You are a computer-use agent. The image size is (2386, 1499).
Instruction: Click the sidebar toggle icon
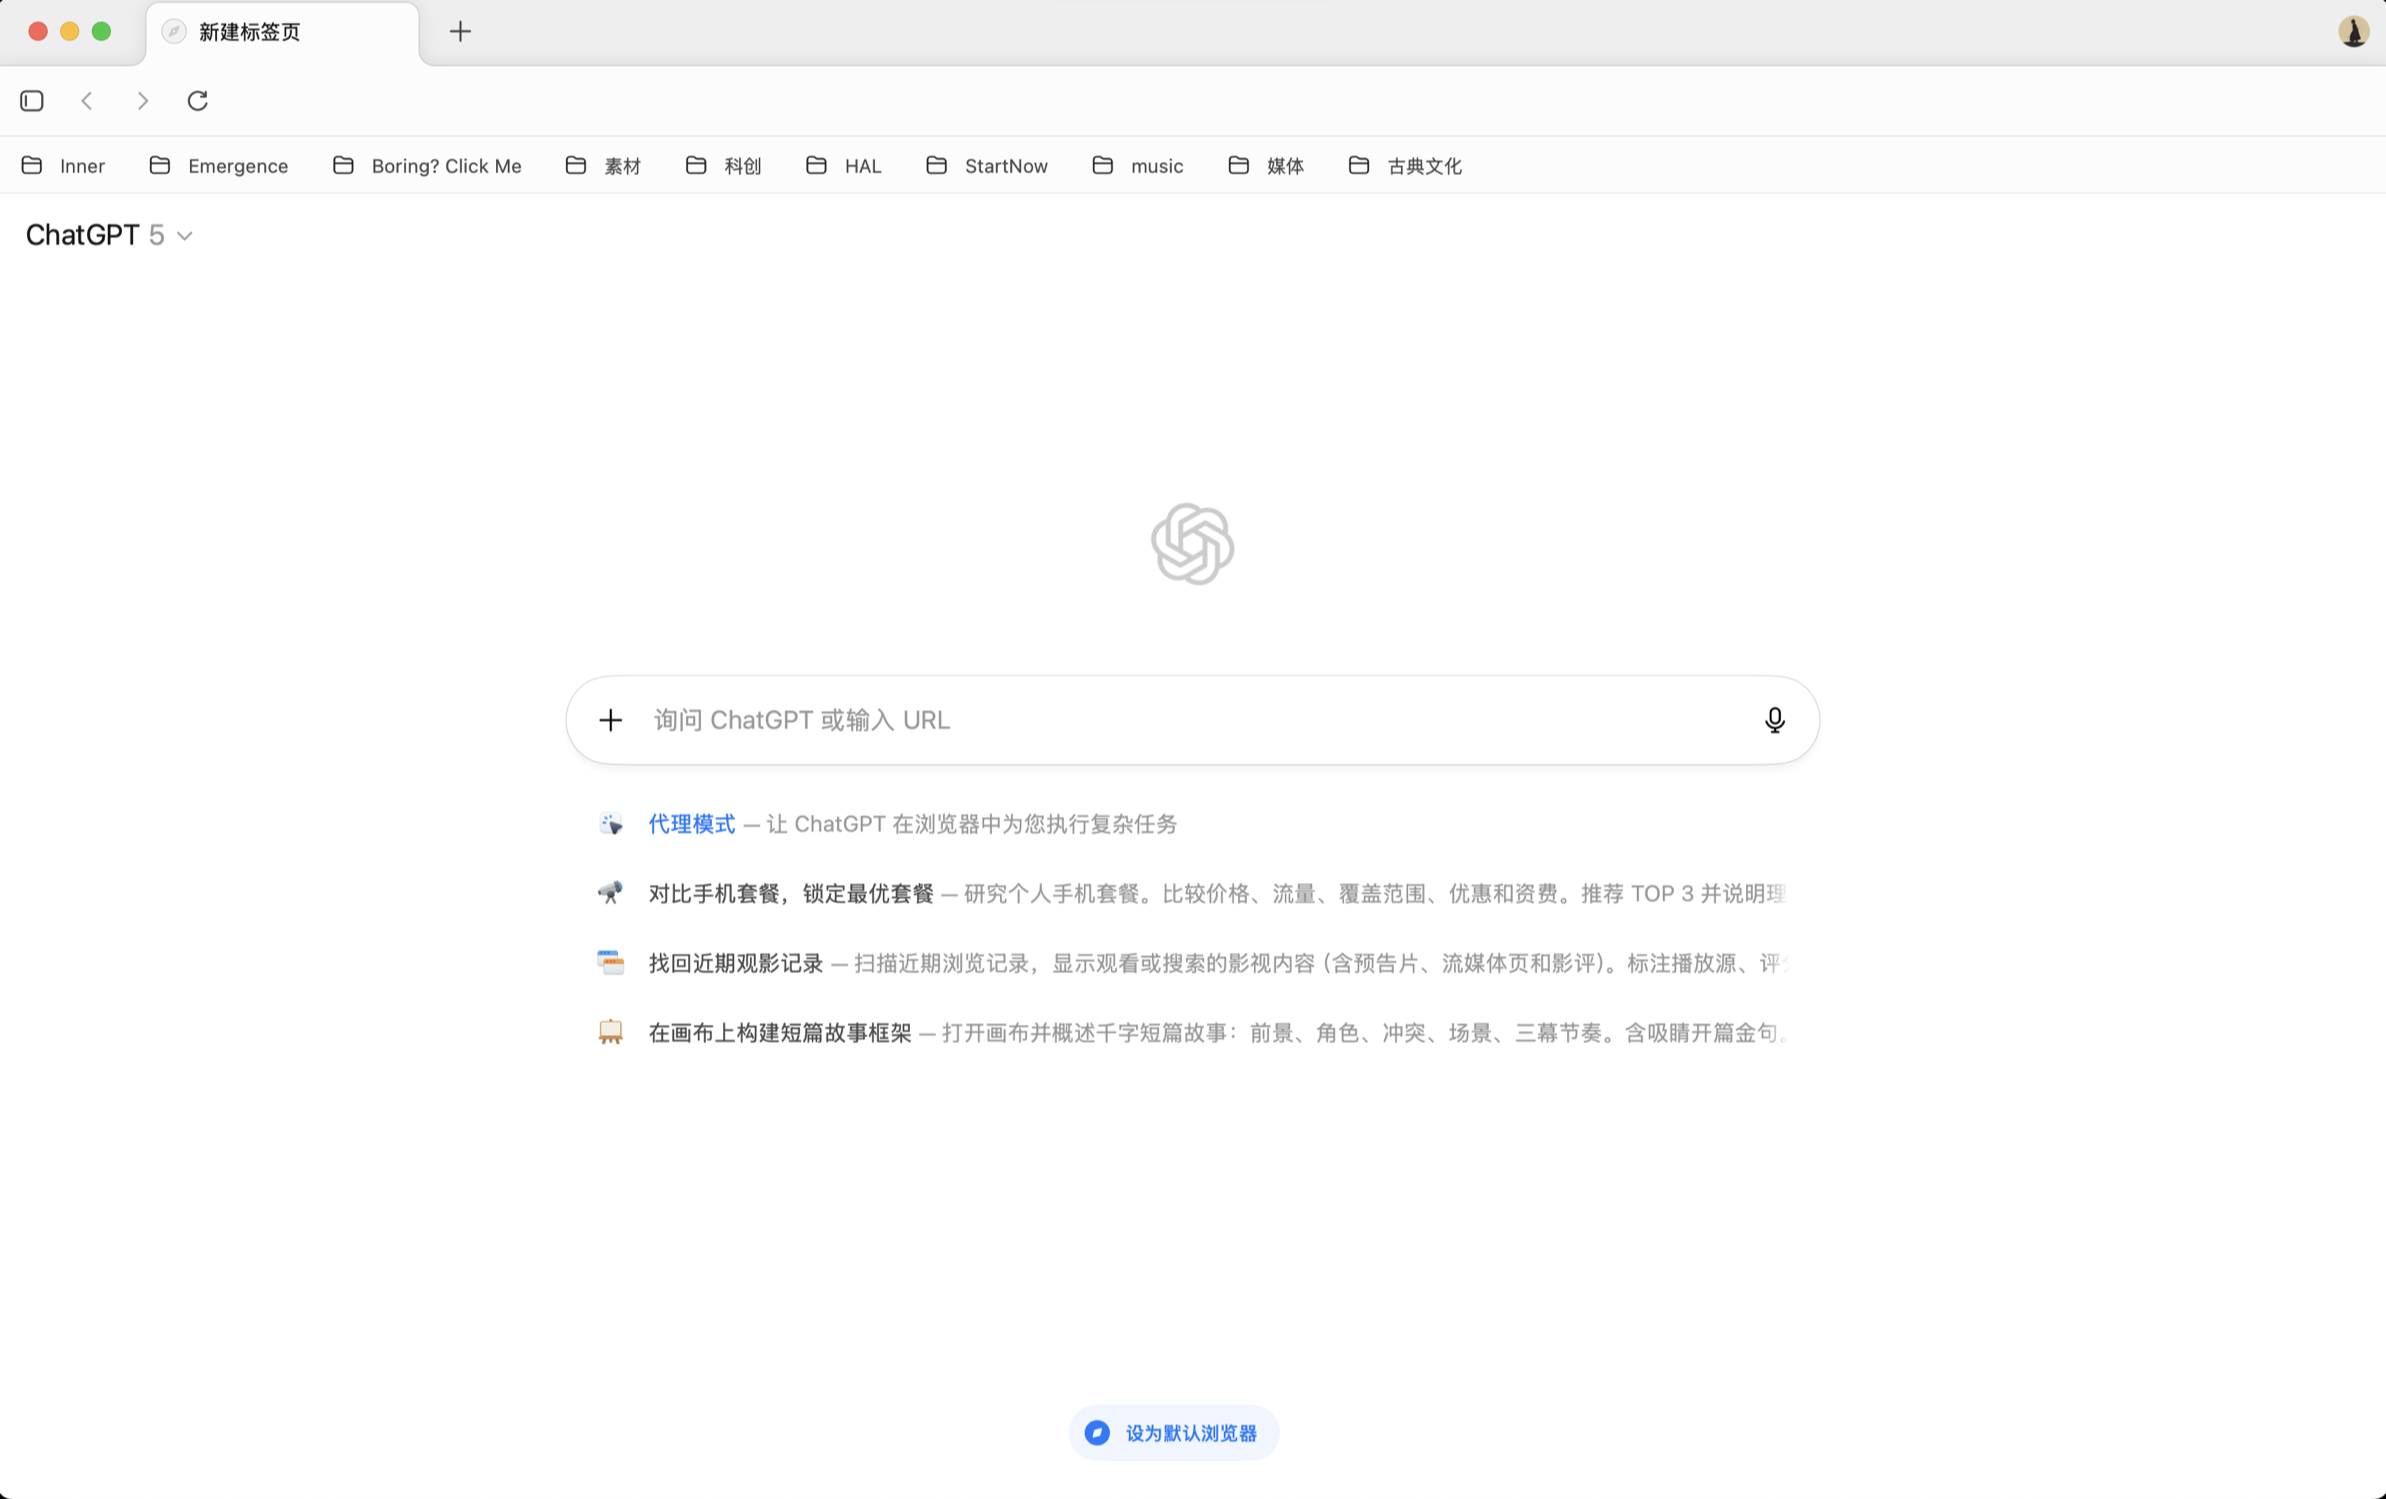coord(32,101)
